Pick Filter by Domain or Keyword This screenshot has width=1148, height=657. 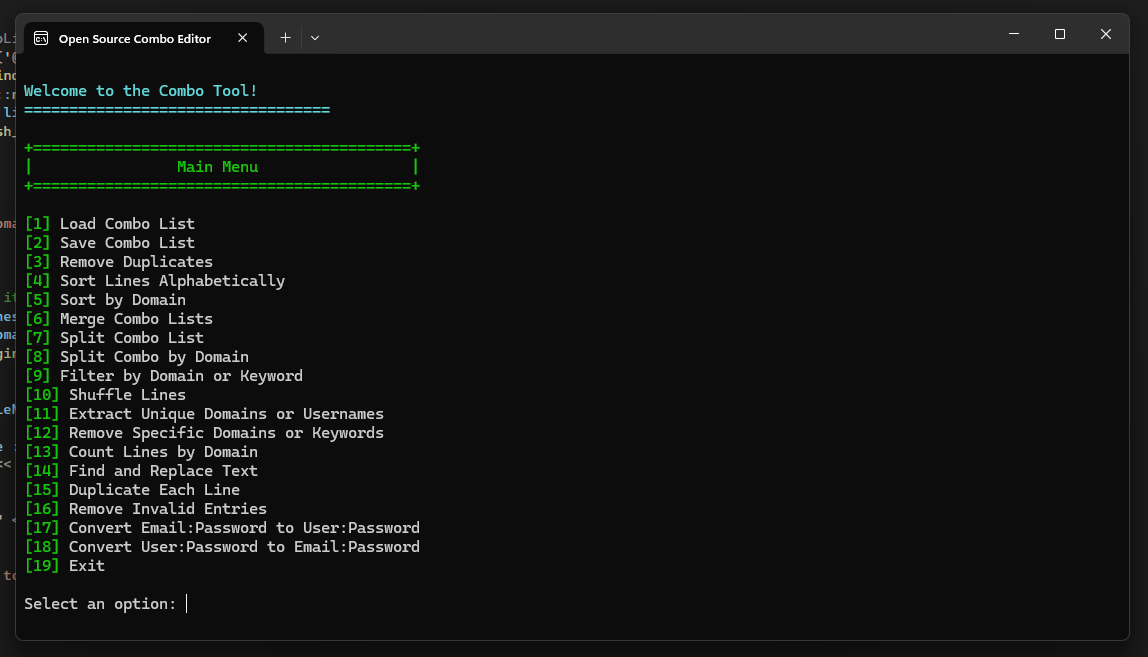(164, 375)
